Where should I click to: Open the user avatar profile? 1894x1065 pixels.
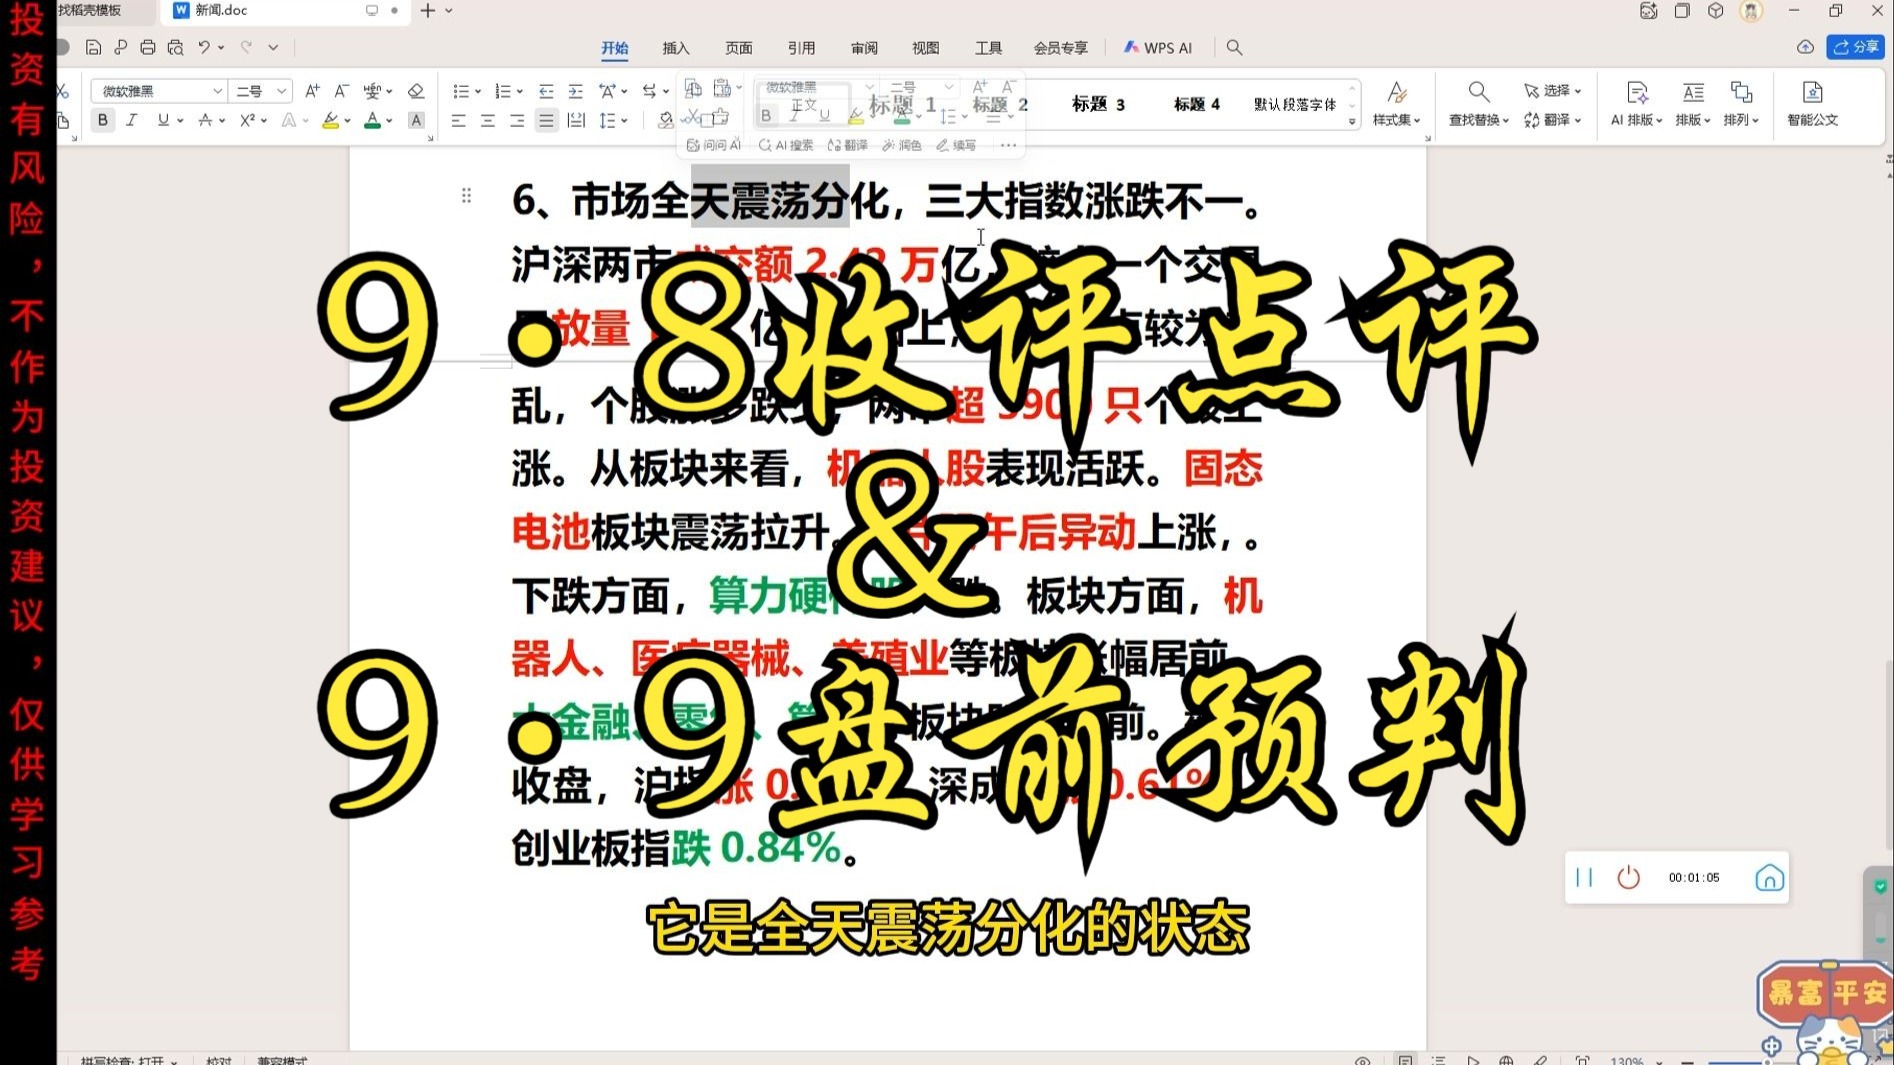[1751, 11]
